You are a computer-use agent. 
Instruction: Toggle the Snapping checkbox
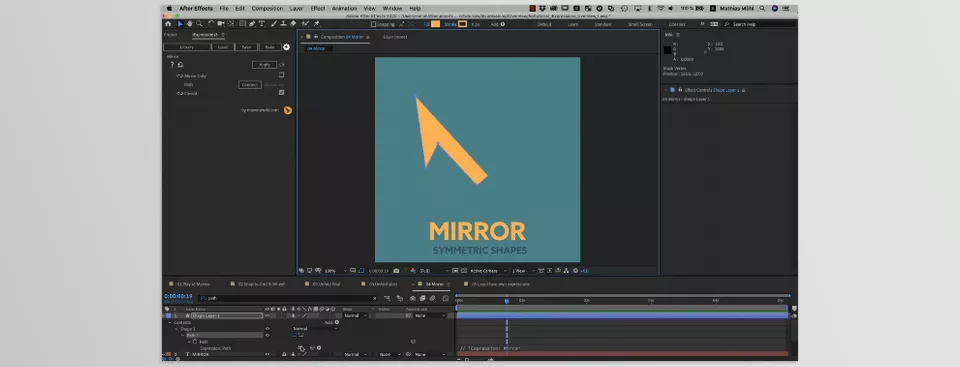click(x=373, y=24)
